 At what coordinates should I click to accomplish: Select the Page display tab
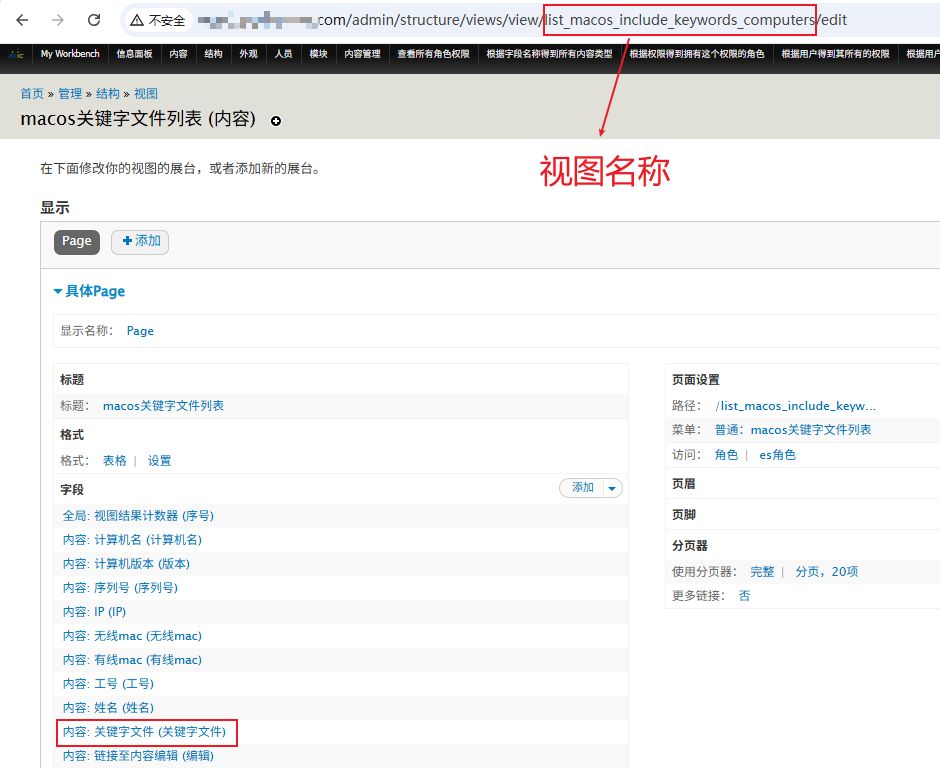click(x=77, y=241)
